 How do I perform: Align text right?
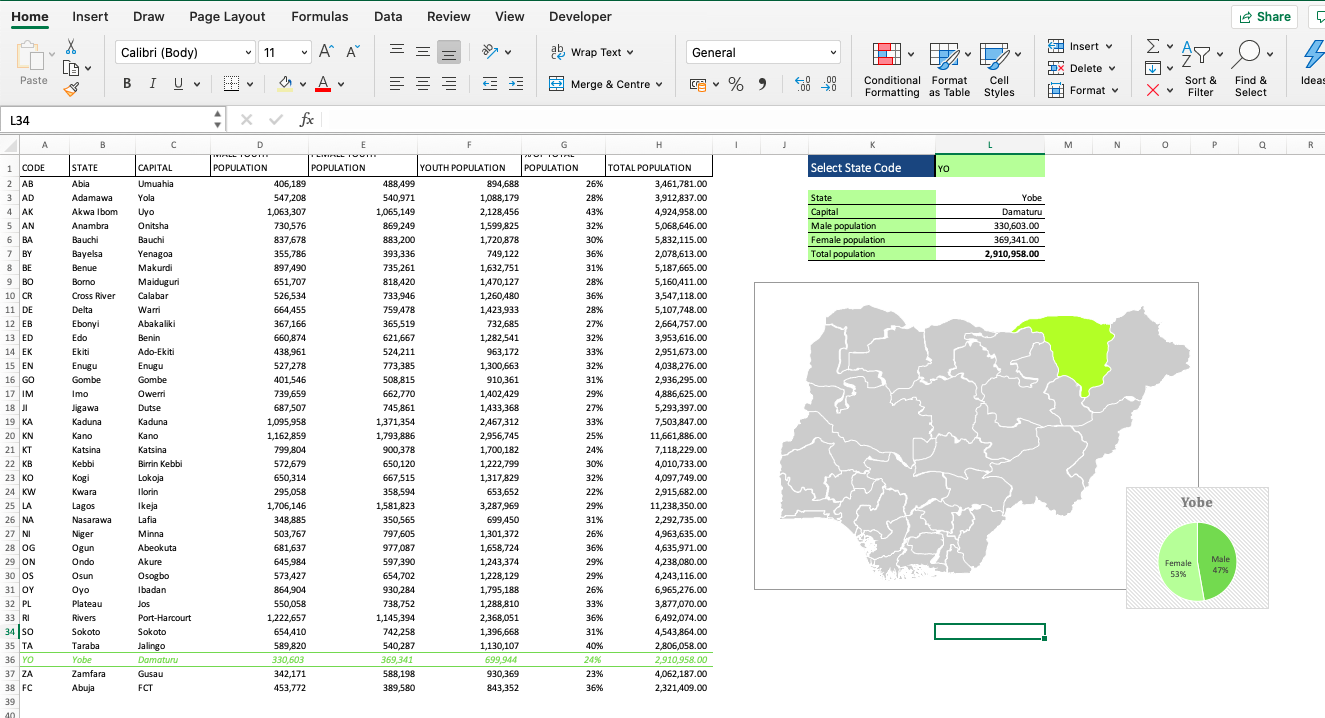[x=449, y=84]
